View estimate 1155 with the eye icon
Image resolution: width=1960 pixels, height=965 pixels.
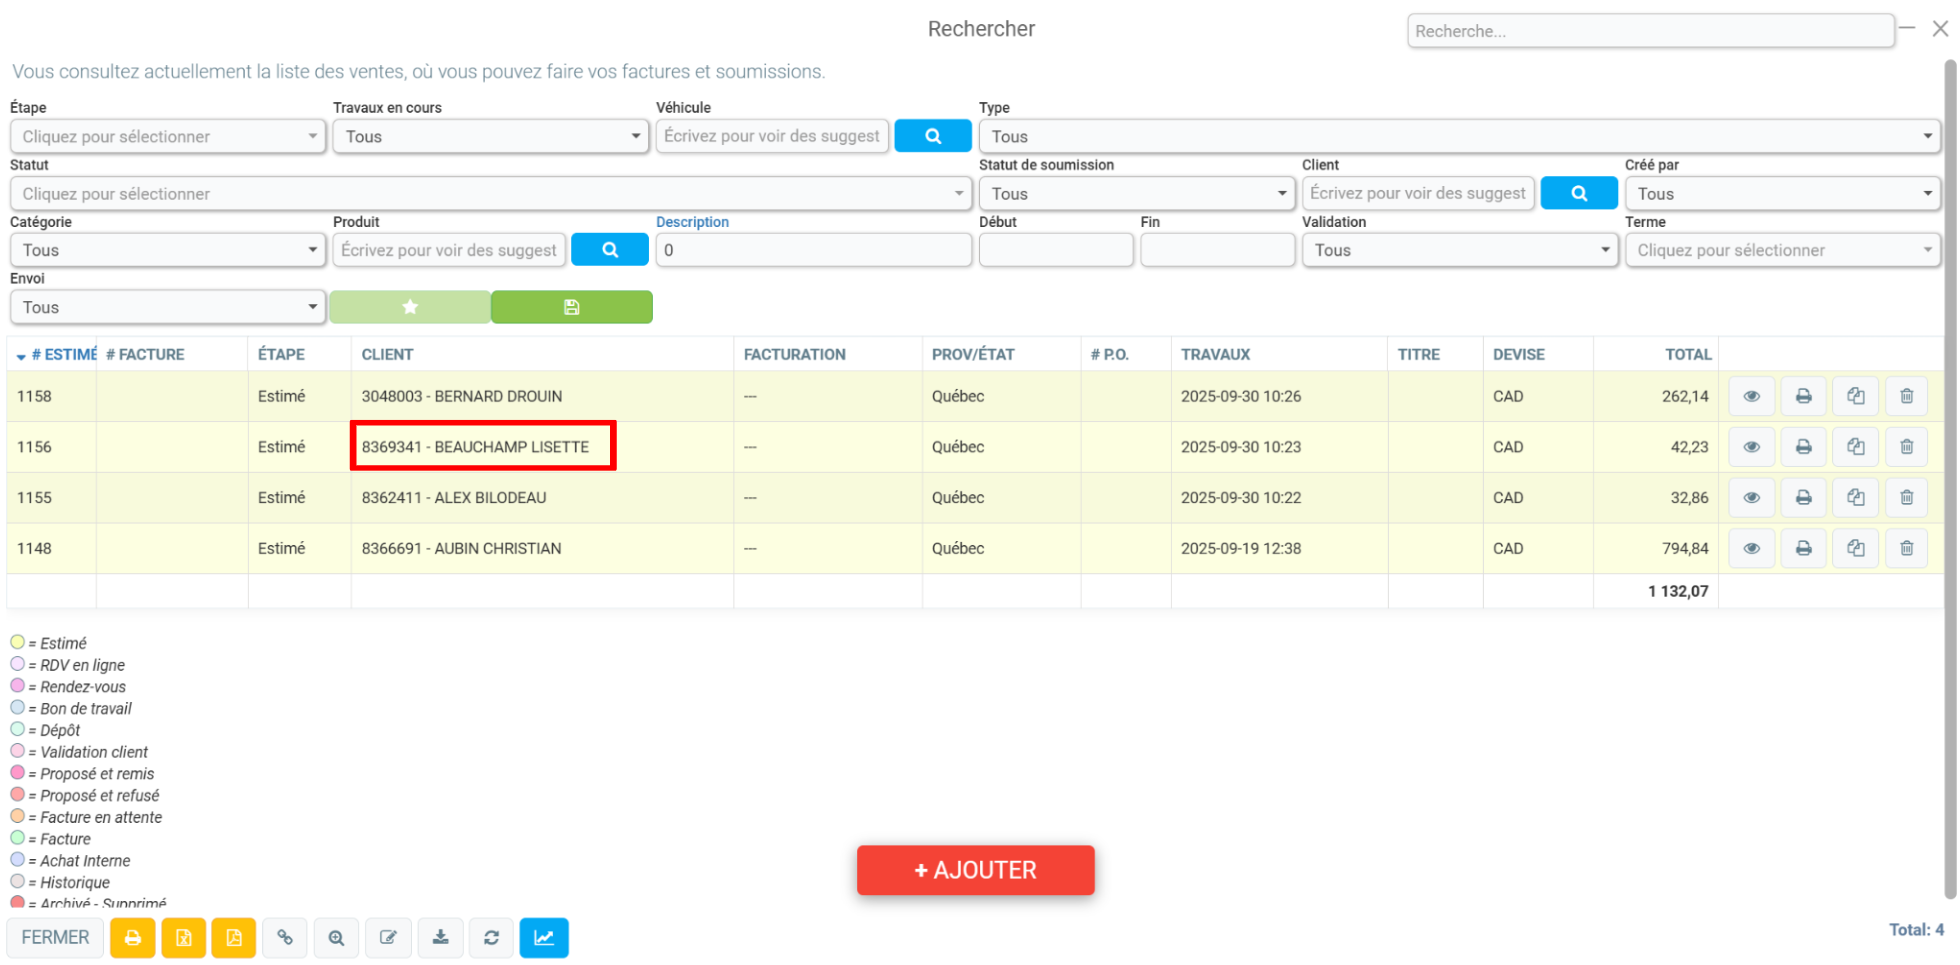1751,497
